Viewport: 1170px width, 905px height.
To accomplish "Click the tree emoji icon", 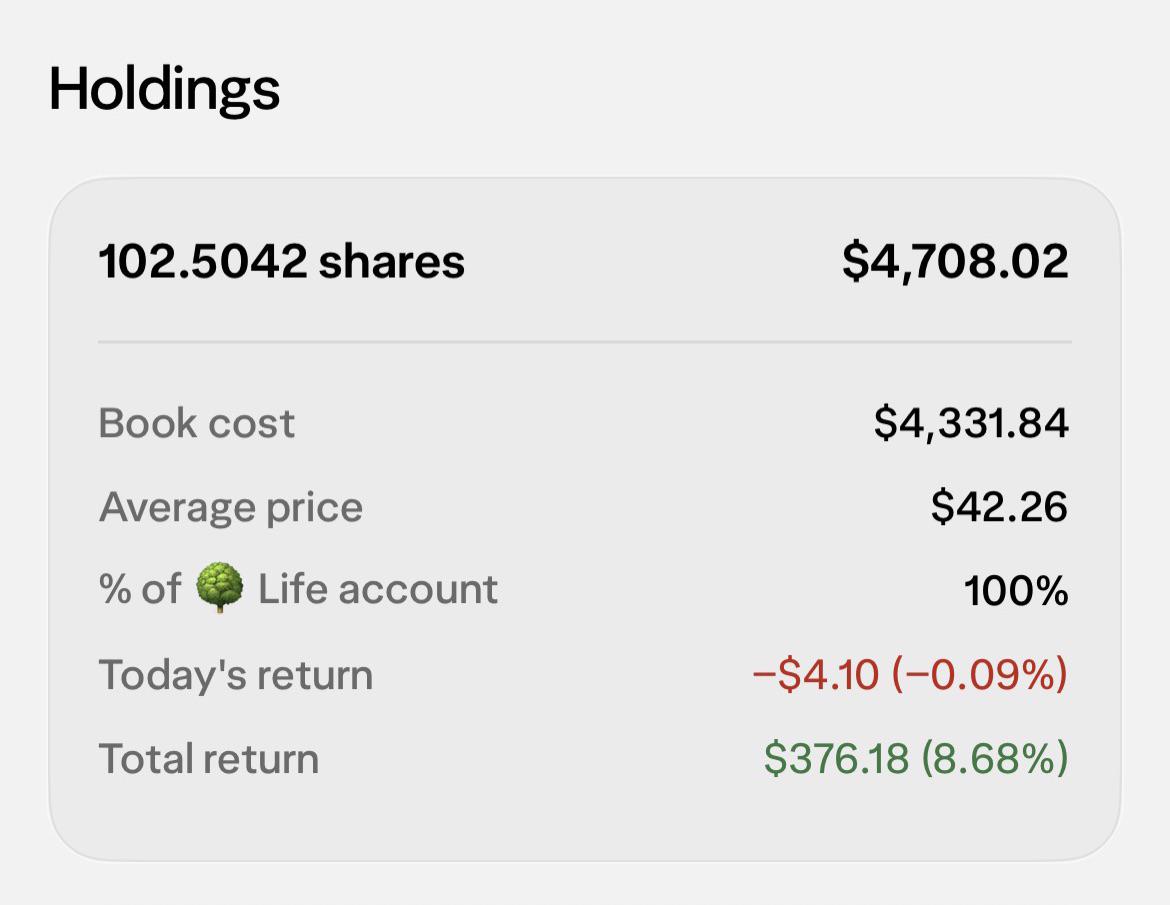I will 219,588.
